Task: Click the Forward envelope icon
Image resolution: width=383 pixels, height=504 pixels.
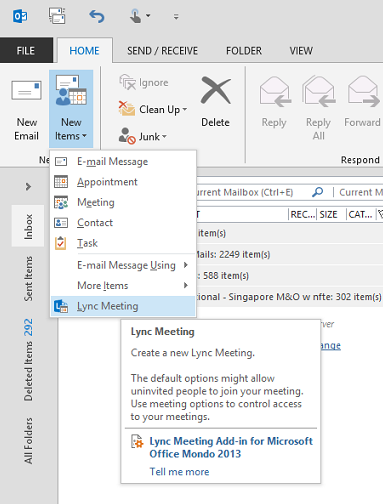Action: tap(363, 91)
